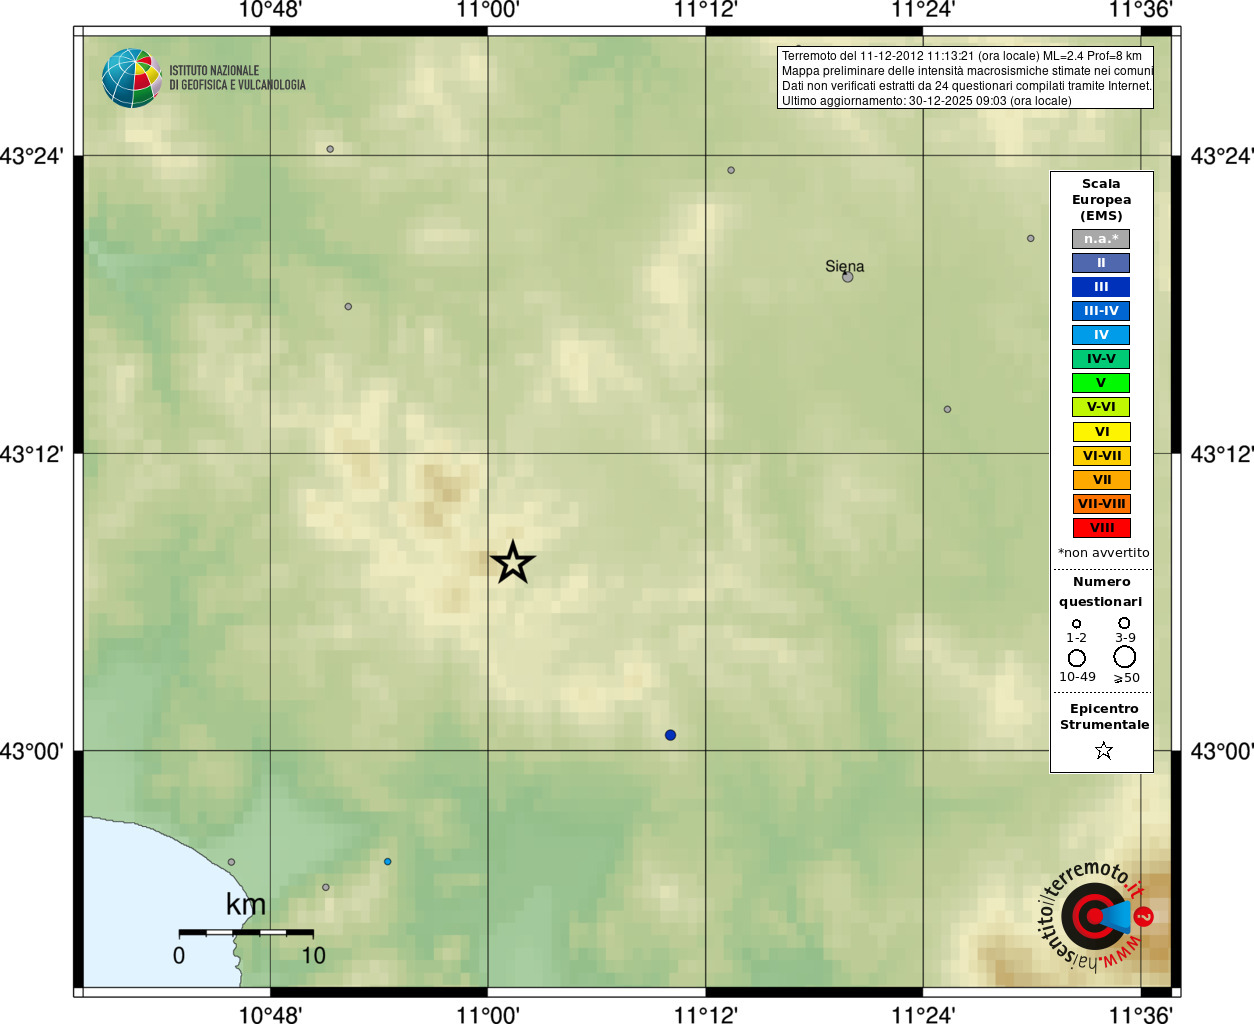Screen dimensions: 1254x1024
Task: Select the gray n.a. legend swatch
Action: (x=1101, y=239)
